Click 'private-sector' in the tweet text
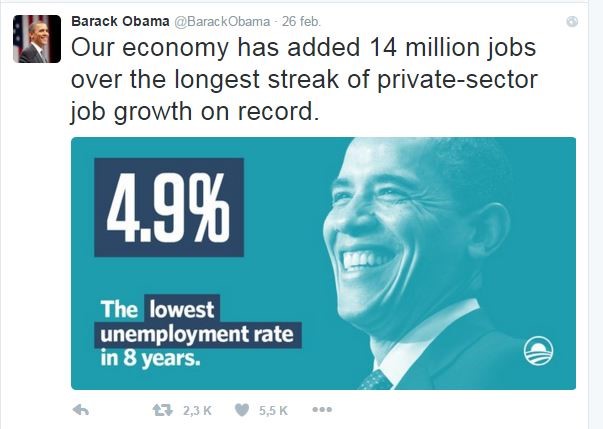This screenshot has width=603, height=429. pyautogui.click(x=457, y=79)
